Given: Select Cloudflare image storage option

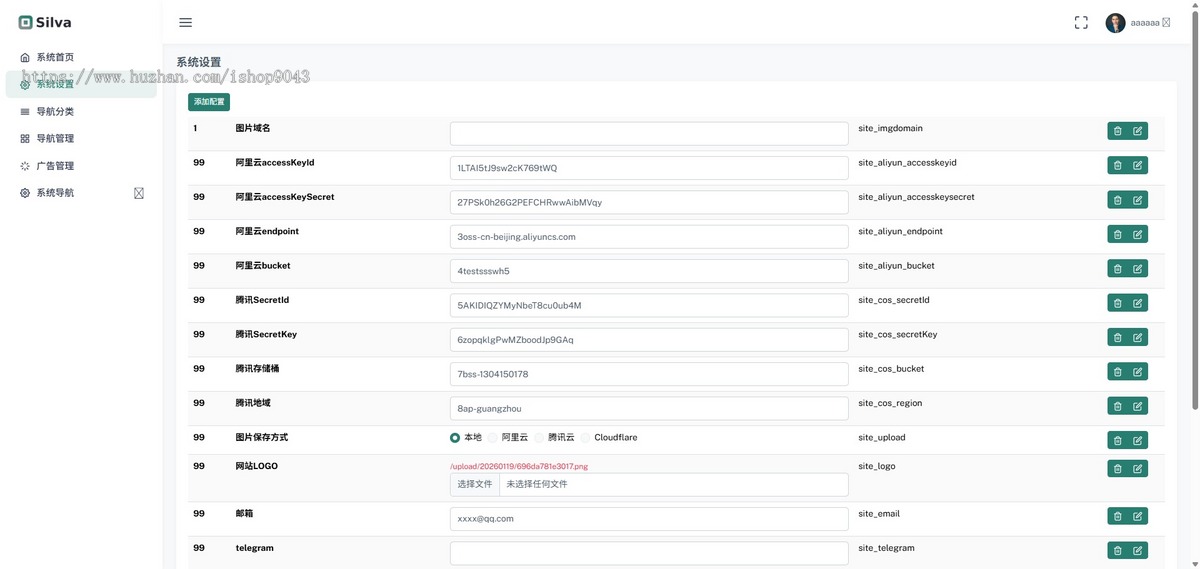Looking at the screenshot, I should point(586,438).
